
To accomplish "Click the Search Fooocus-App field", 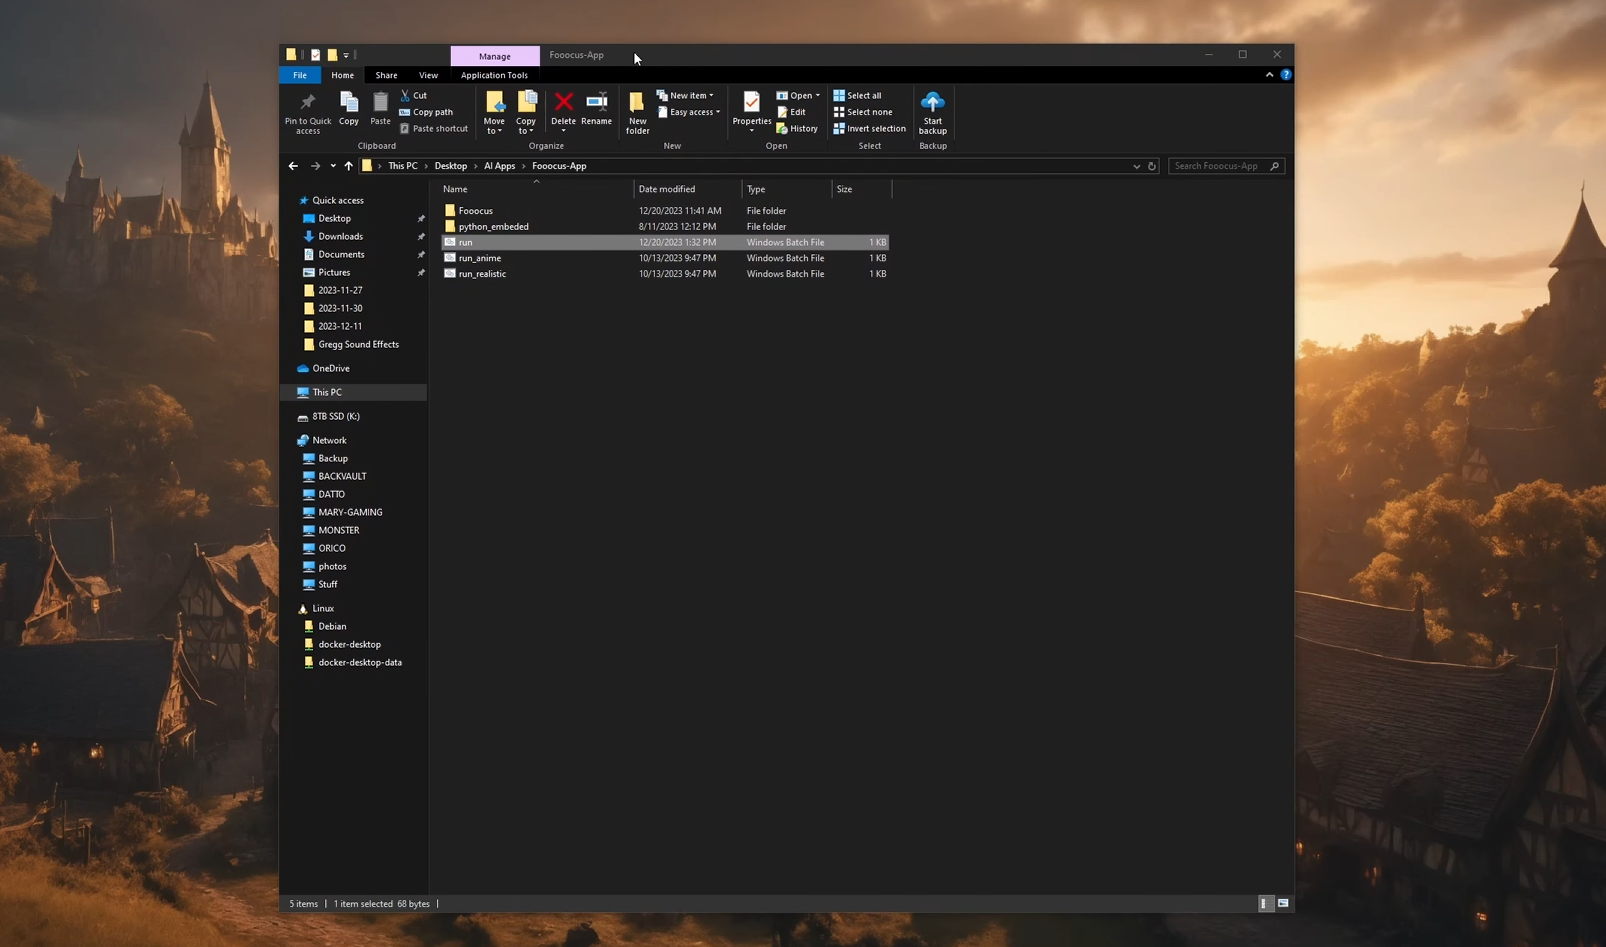I will (1217, 166).
